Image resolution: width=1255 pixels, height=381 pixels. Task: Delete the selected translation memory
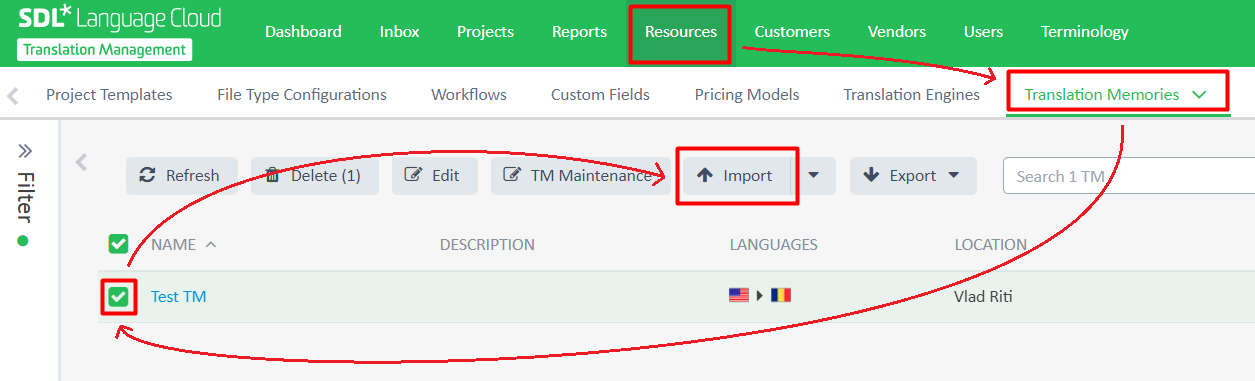[315, 176]
